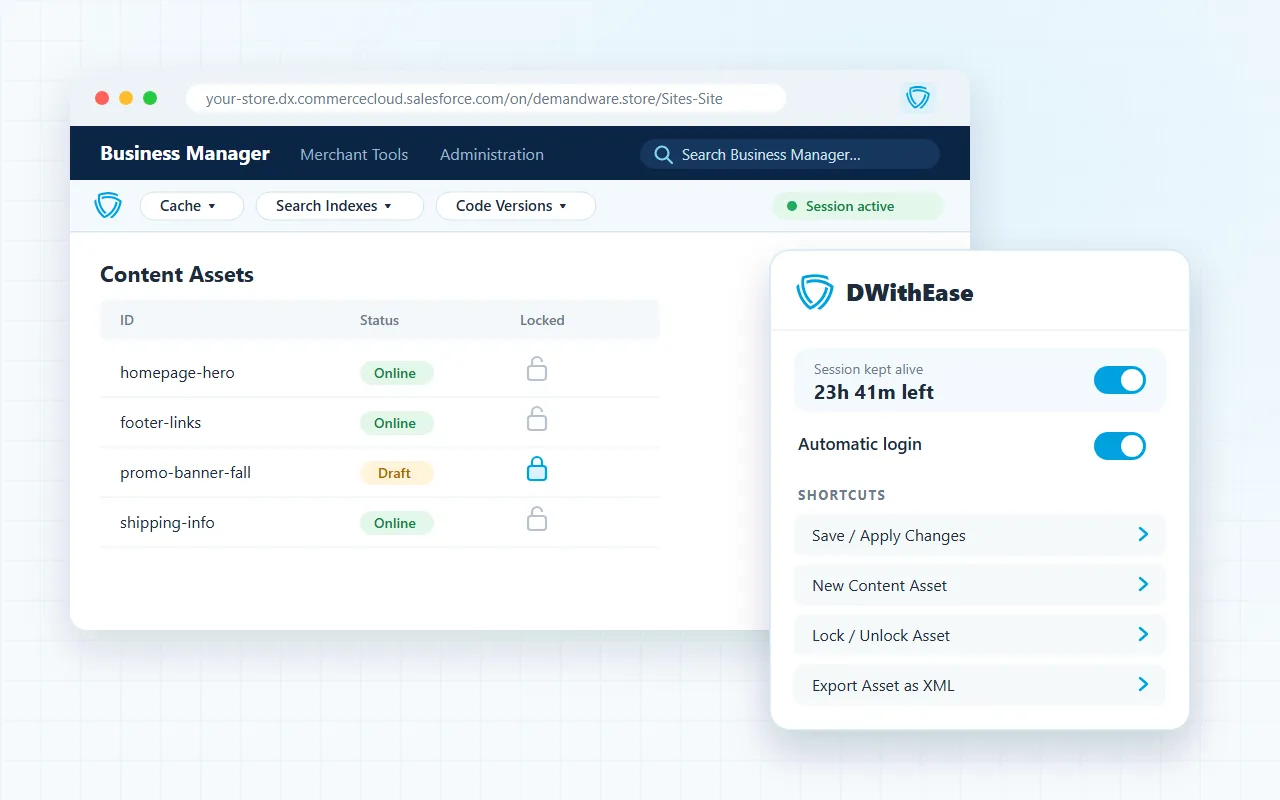Click the green maximize window dot
Screen dimensions: 1280x800
pyautogui.click(x=150, y=98)
